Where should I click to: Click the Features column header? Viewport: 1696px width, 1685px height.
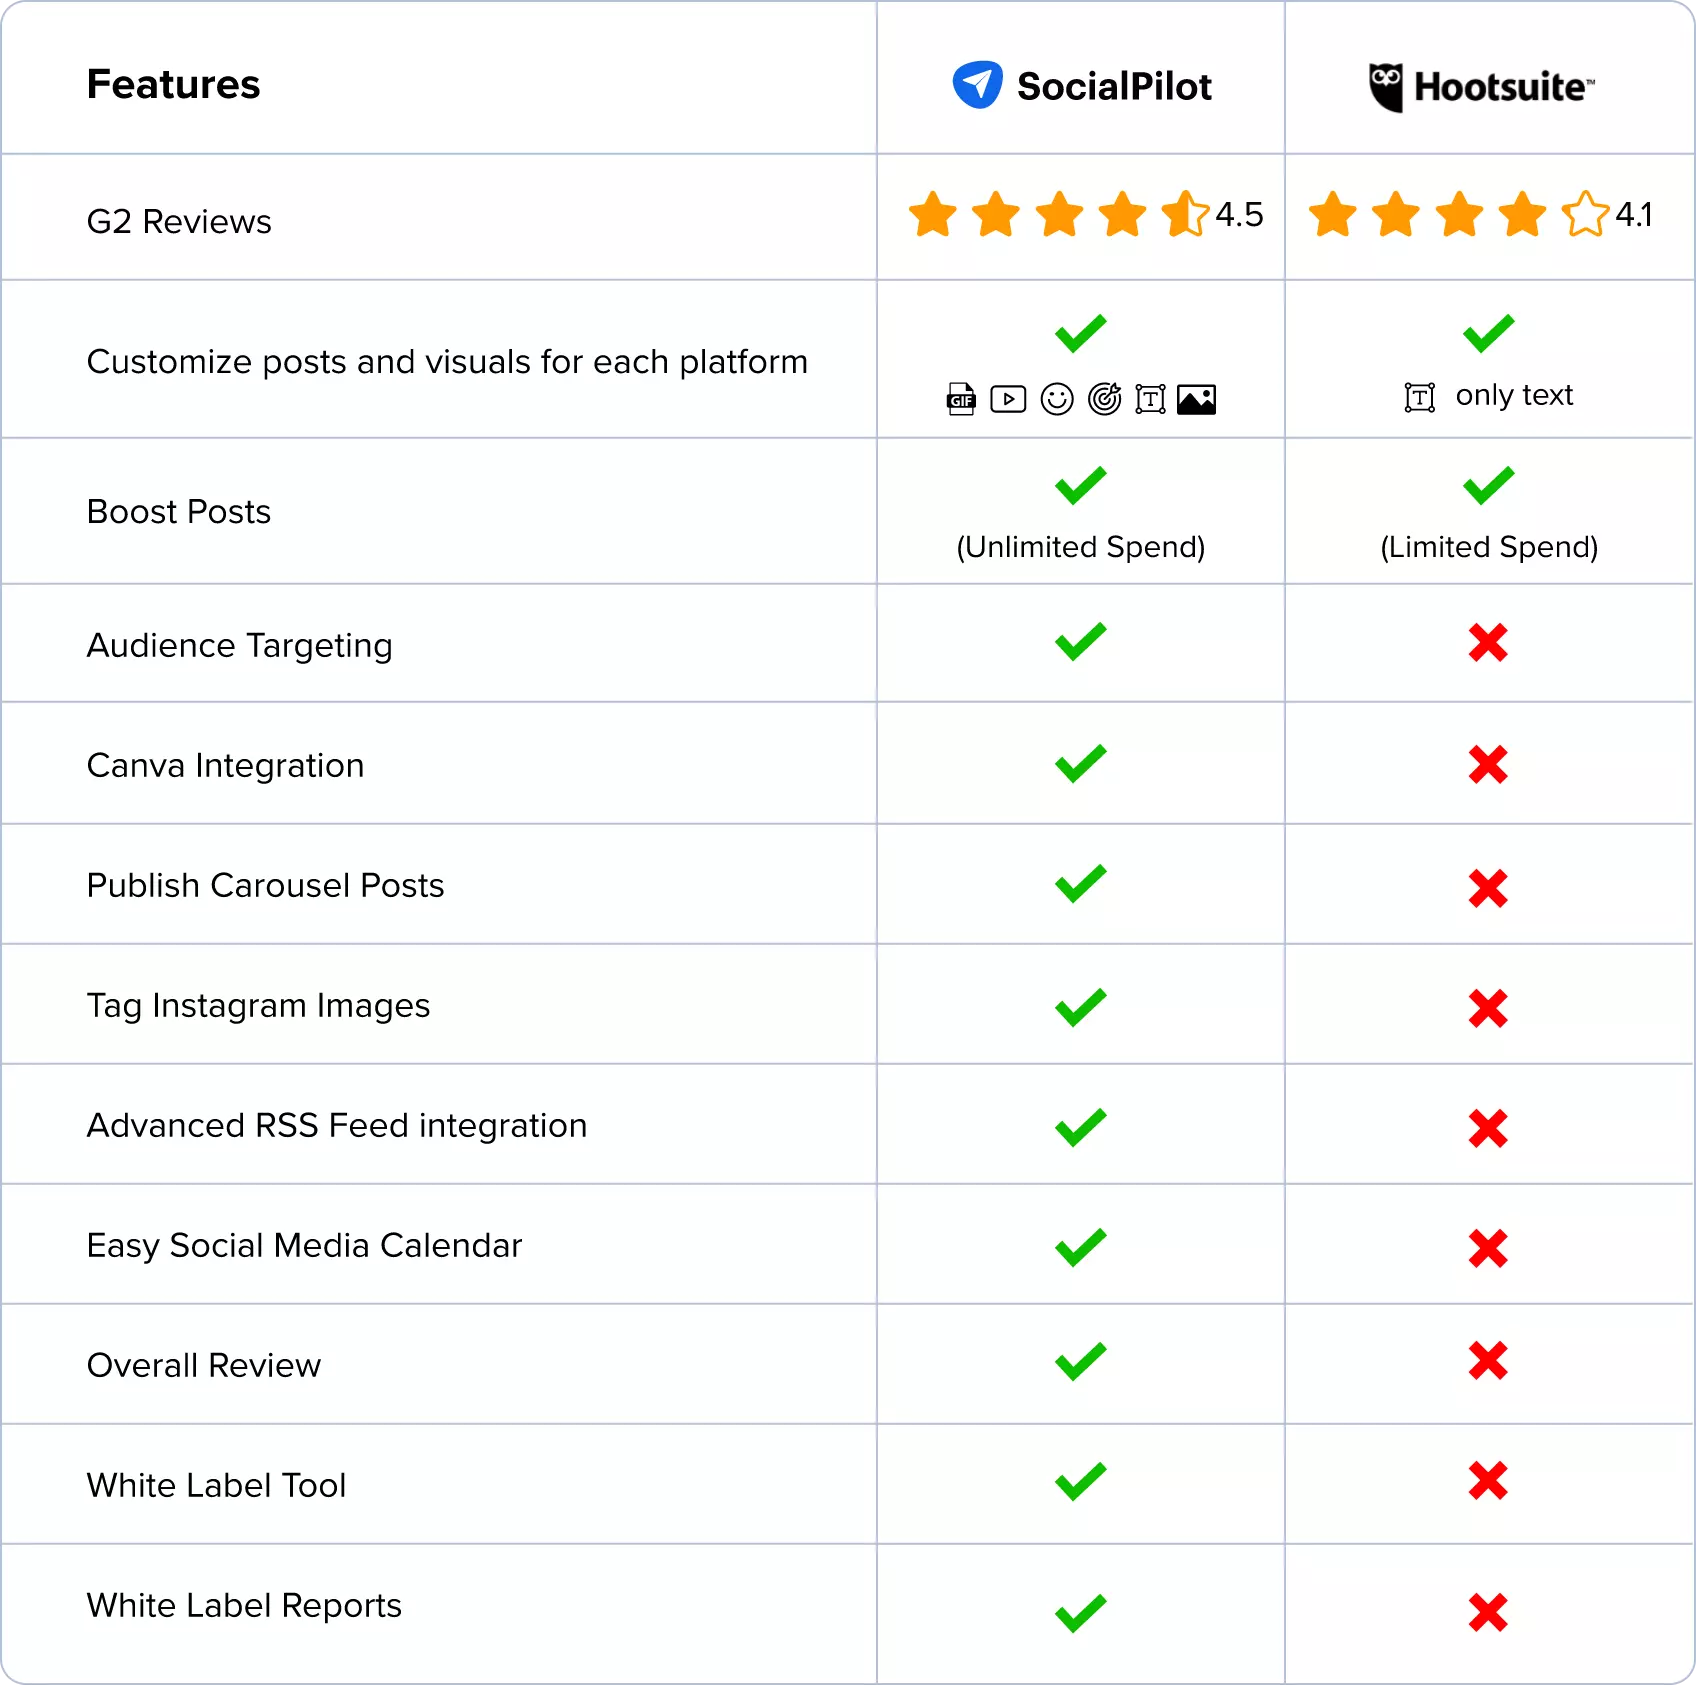(x=173, y=85)
